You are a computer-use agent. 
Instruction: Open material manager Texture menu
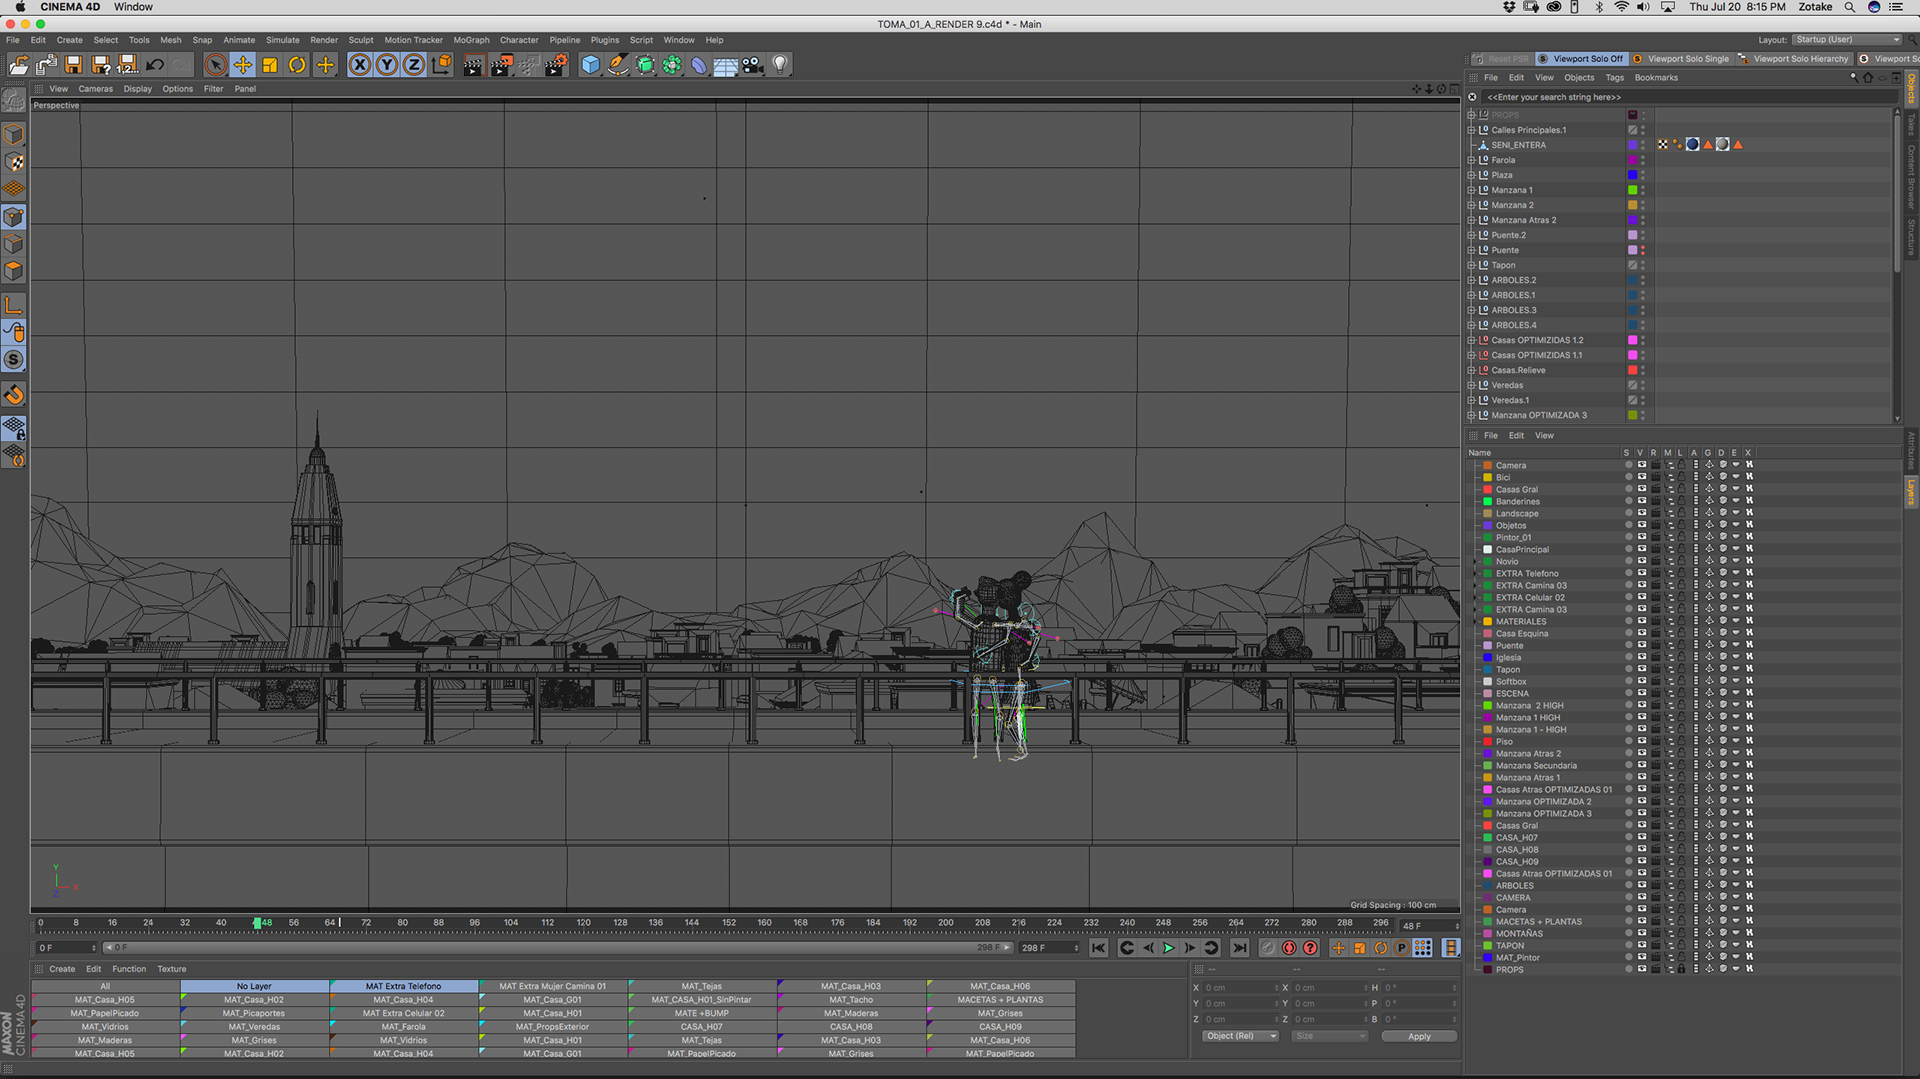point(171,969)
